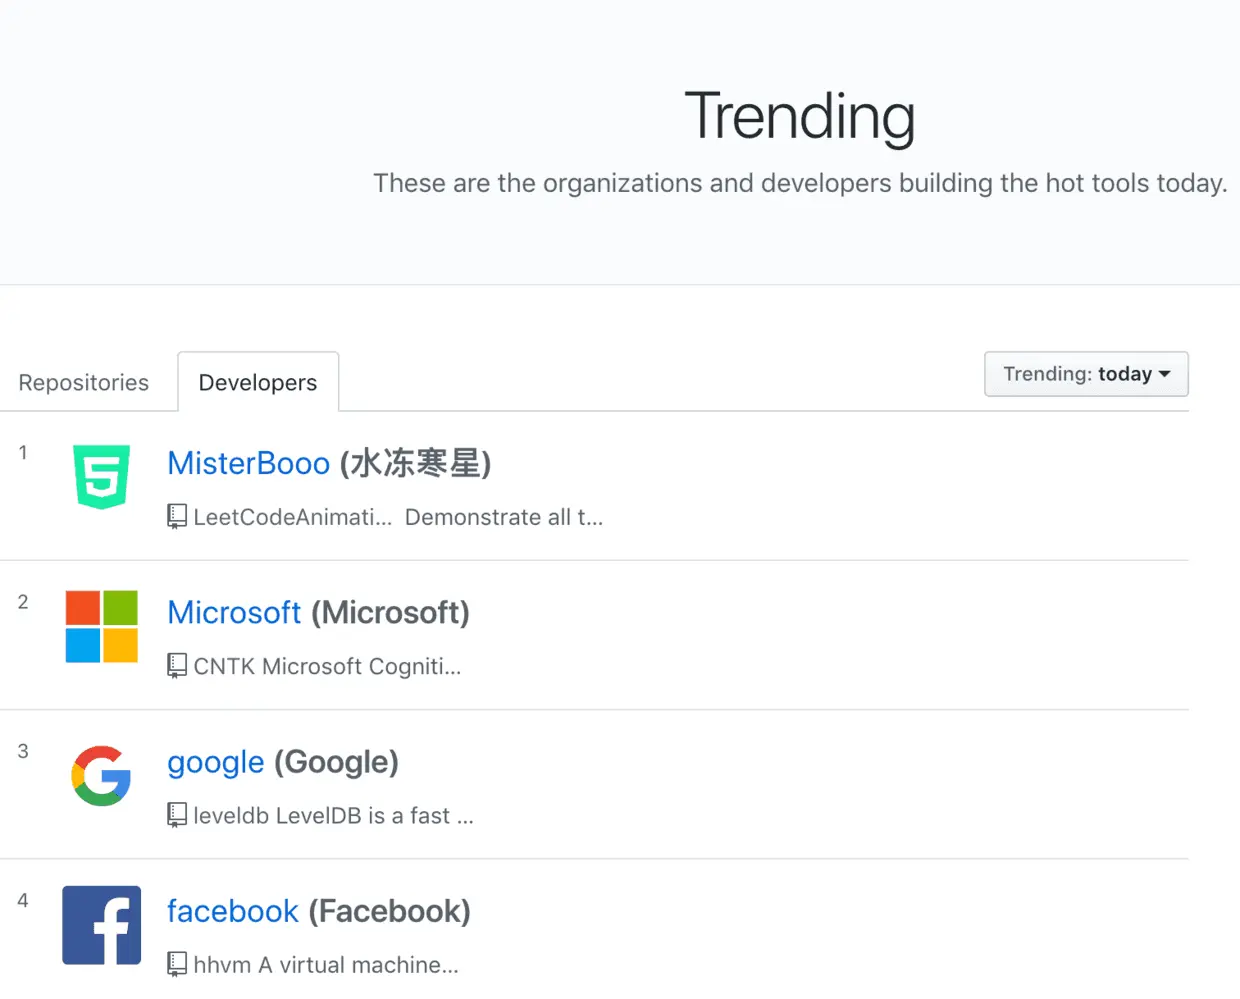Click rank number 4 beside facebook
The image size is (1240, 999).
(23, 900)
